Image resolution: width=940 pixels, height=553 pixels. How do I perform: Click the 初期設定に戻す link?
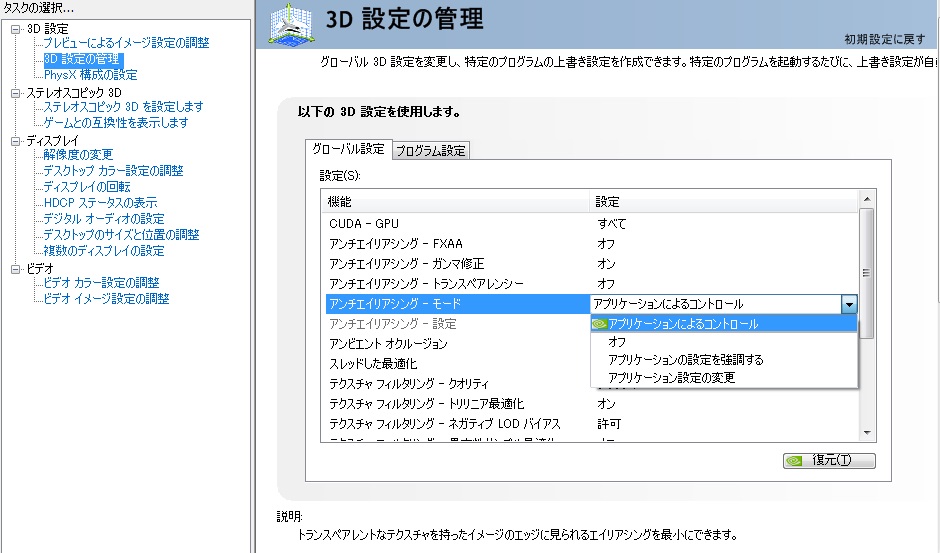(x=884, y=39)
